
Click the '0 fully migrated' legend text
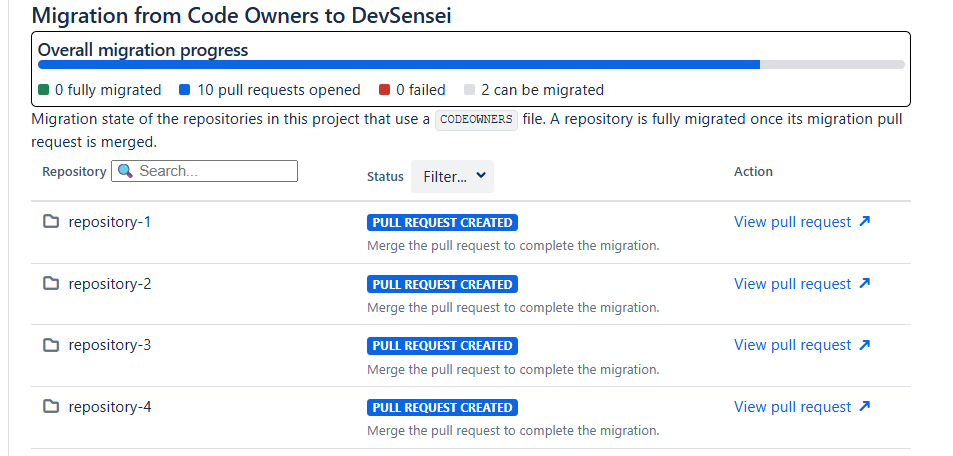(108, 90)
